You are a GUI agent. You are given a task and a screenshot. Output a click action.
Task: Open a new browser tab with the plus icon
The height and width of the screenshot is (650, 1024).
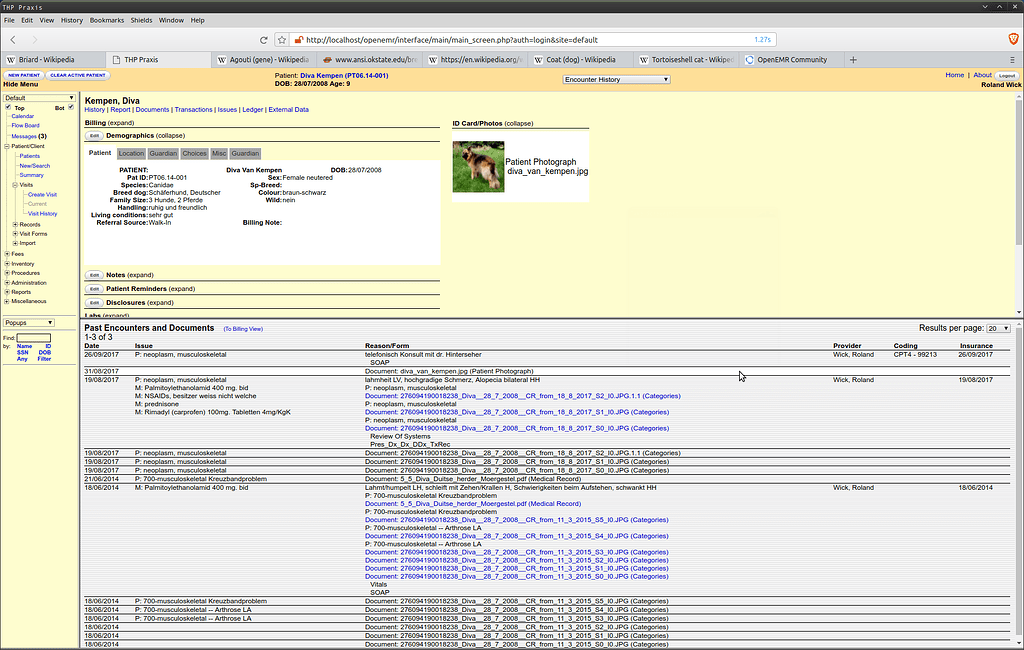coord(852,59)
